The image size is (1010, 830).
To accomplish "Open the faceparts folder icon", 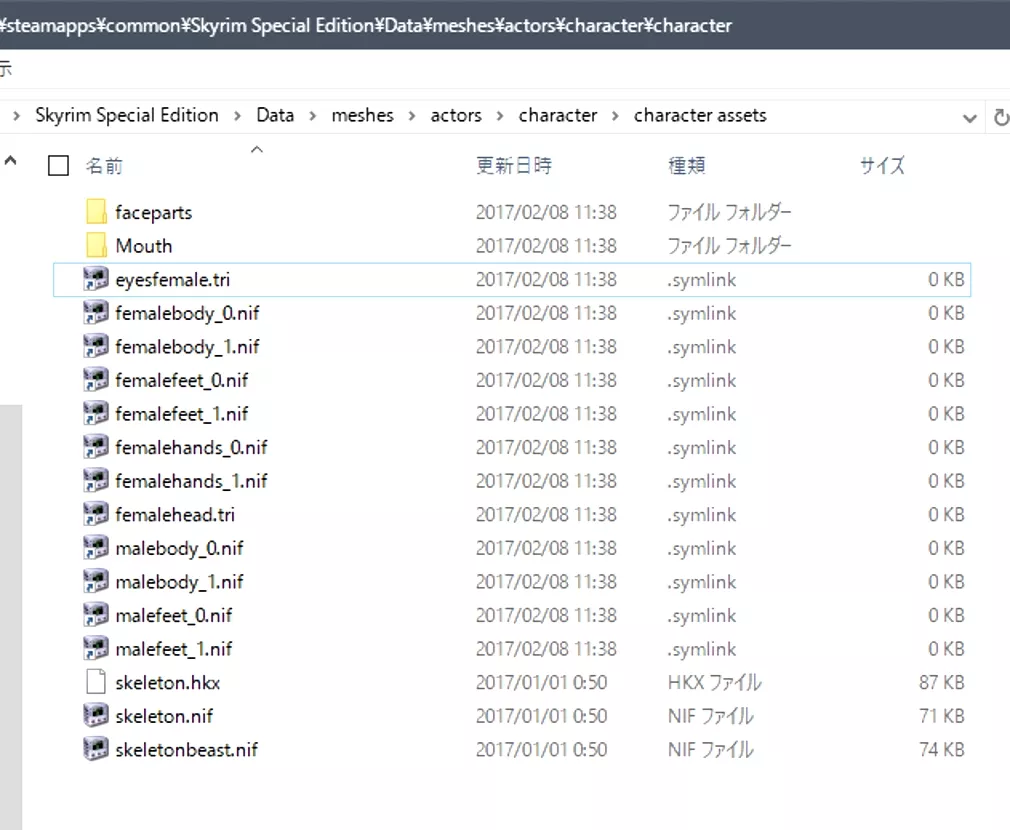I will click(x=96, y=212).
